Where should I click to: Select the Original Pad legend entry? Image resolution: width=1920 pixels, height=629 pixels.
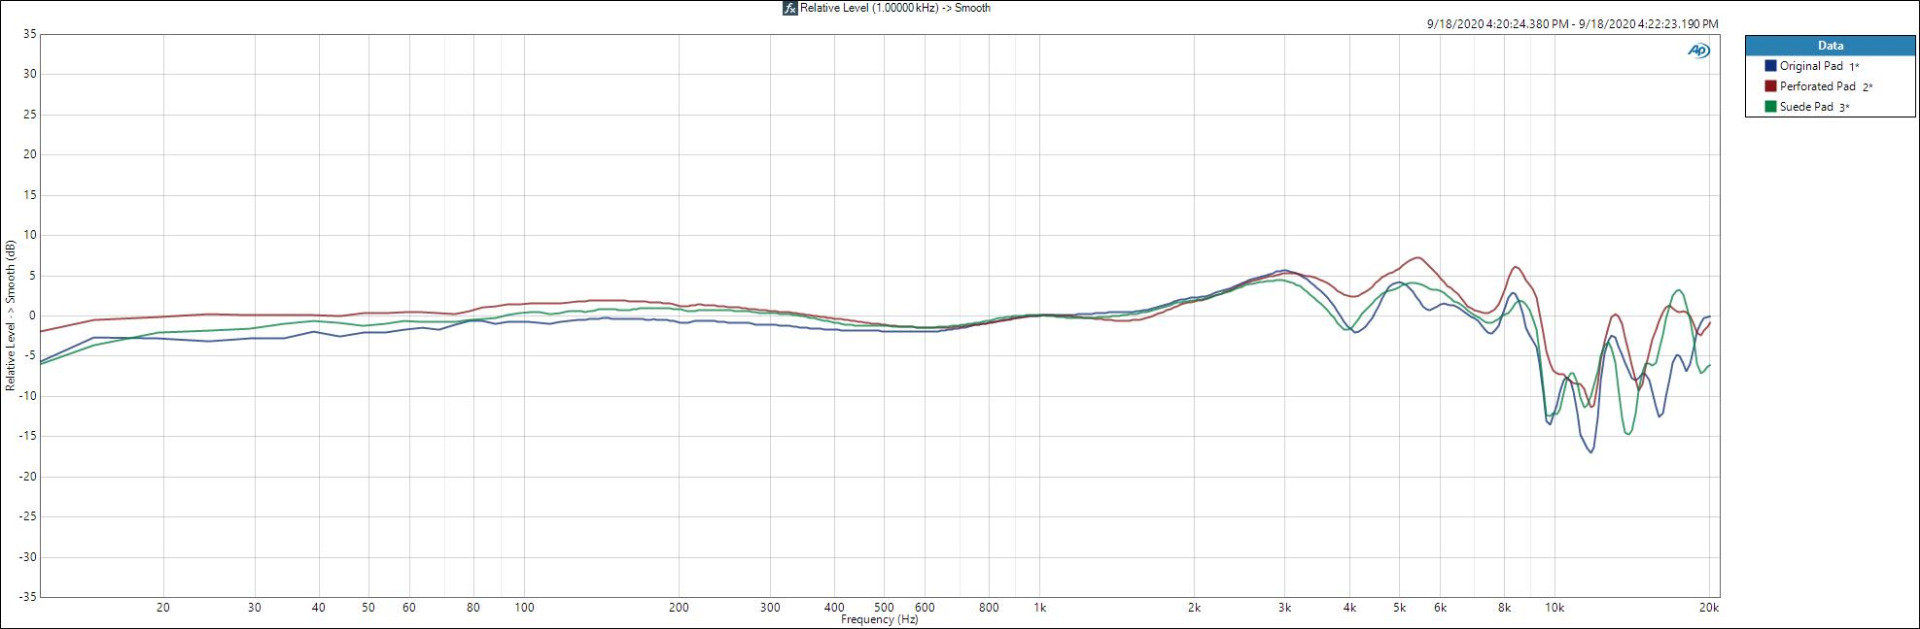coord(1810,66)
